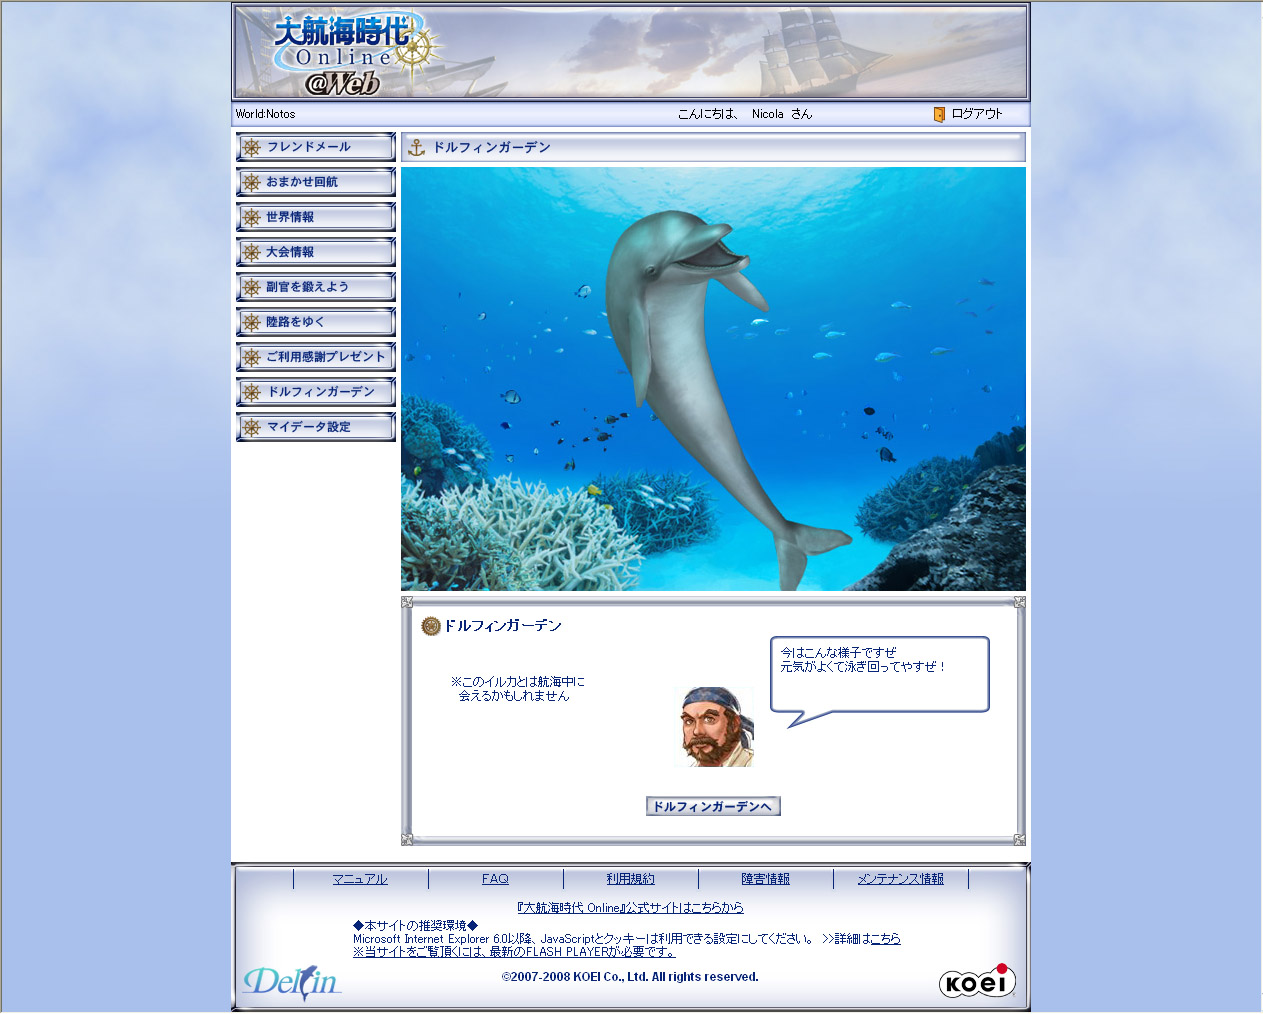
Task: Open the マニュアル footer link
Action: pos(360,879)
